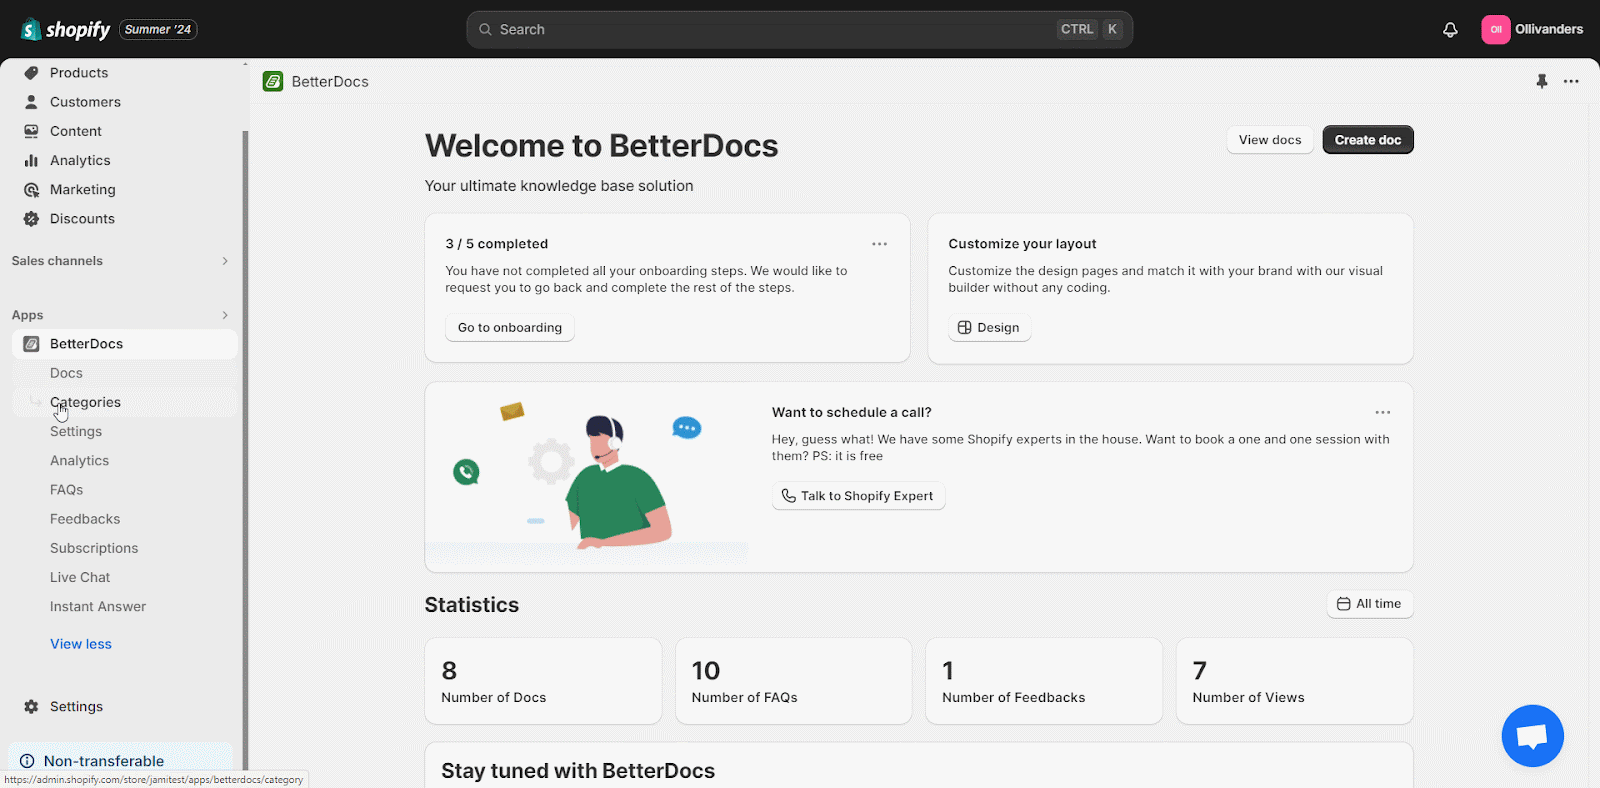This screenshot has width=1600, height=788.
Task: Click the Number of FAQs card
Action: coord(794,681)
